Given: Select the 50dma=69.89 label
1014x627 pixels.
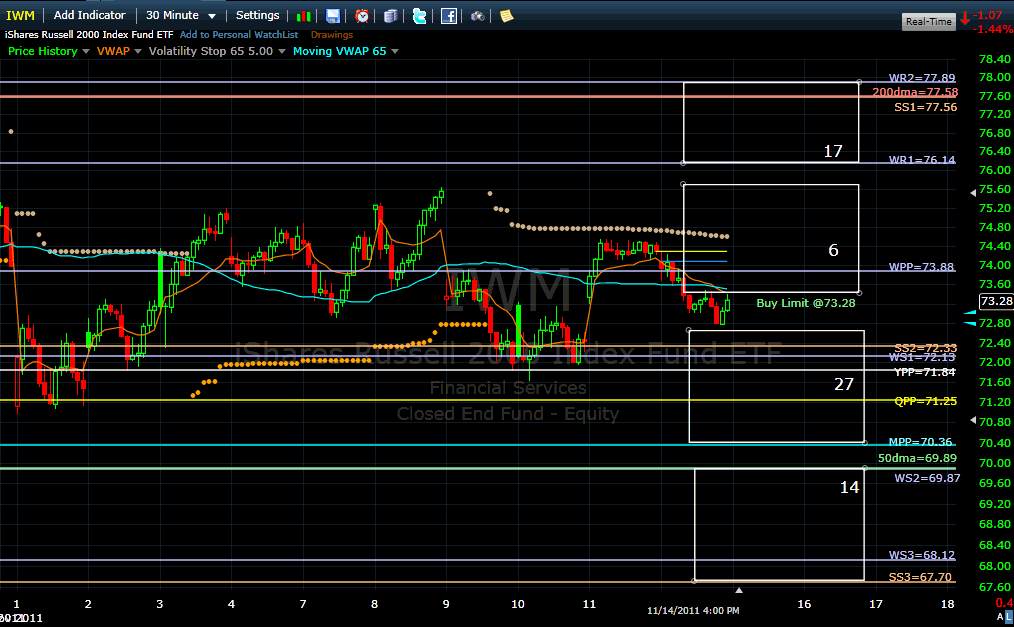Looking at the screenshot, I should click(917, 458).
